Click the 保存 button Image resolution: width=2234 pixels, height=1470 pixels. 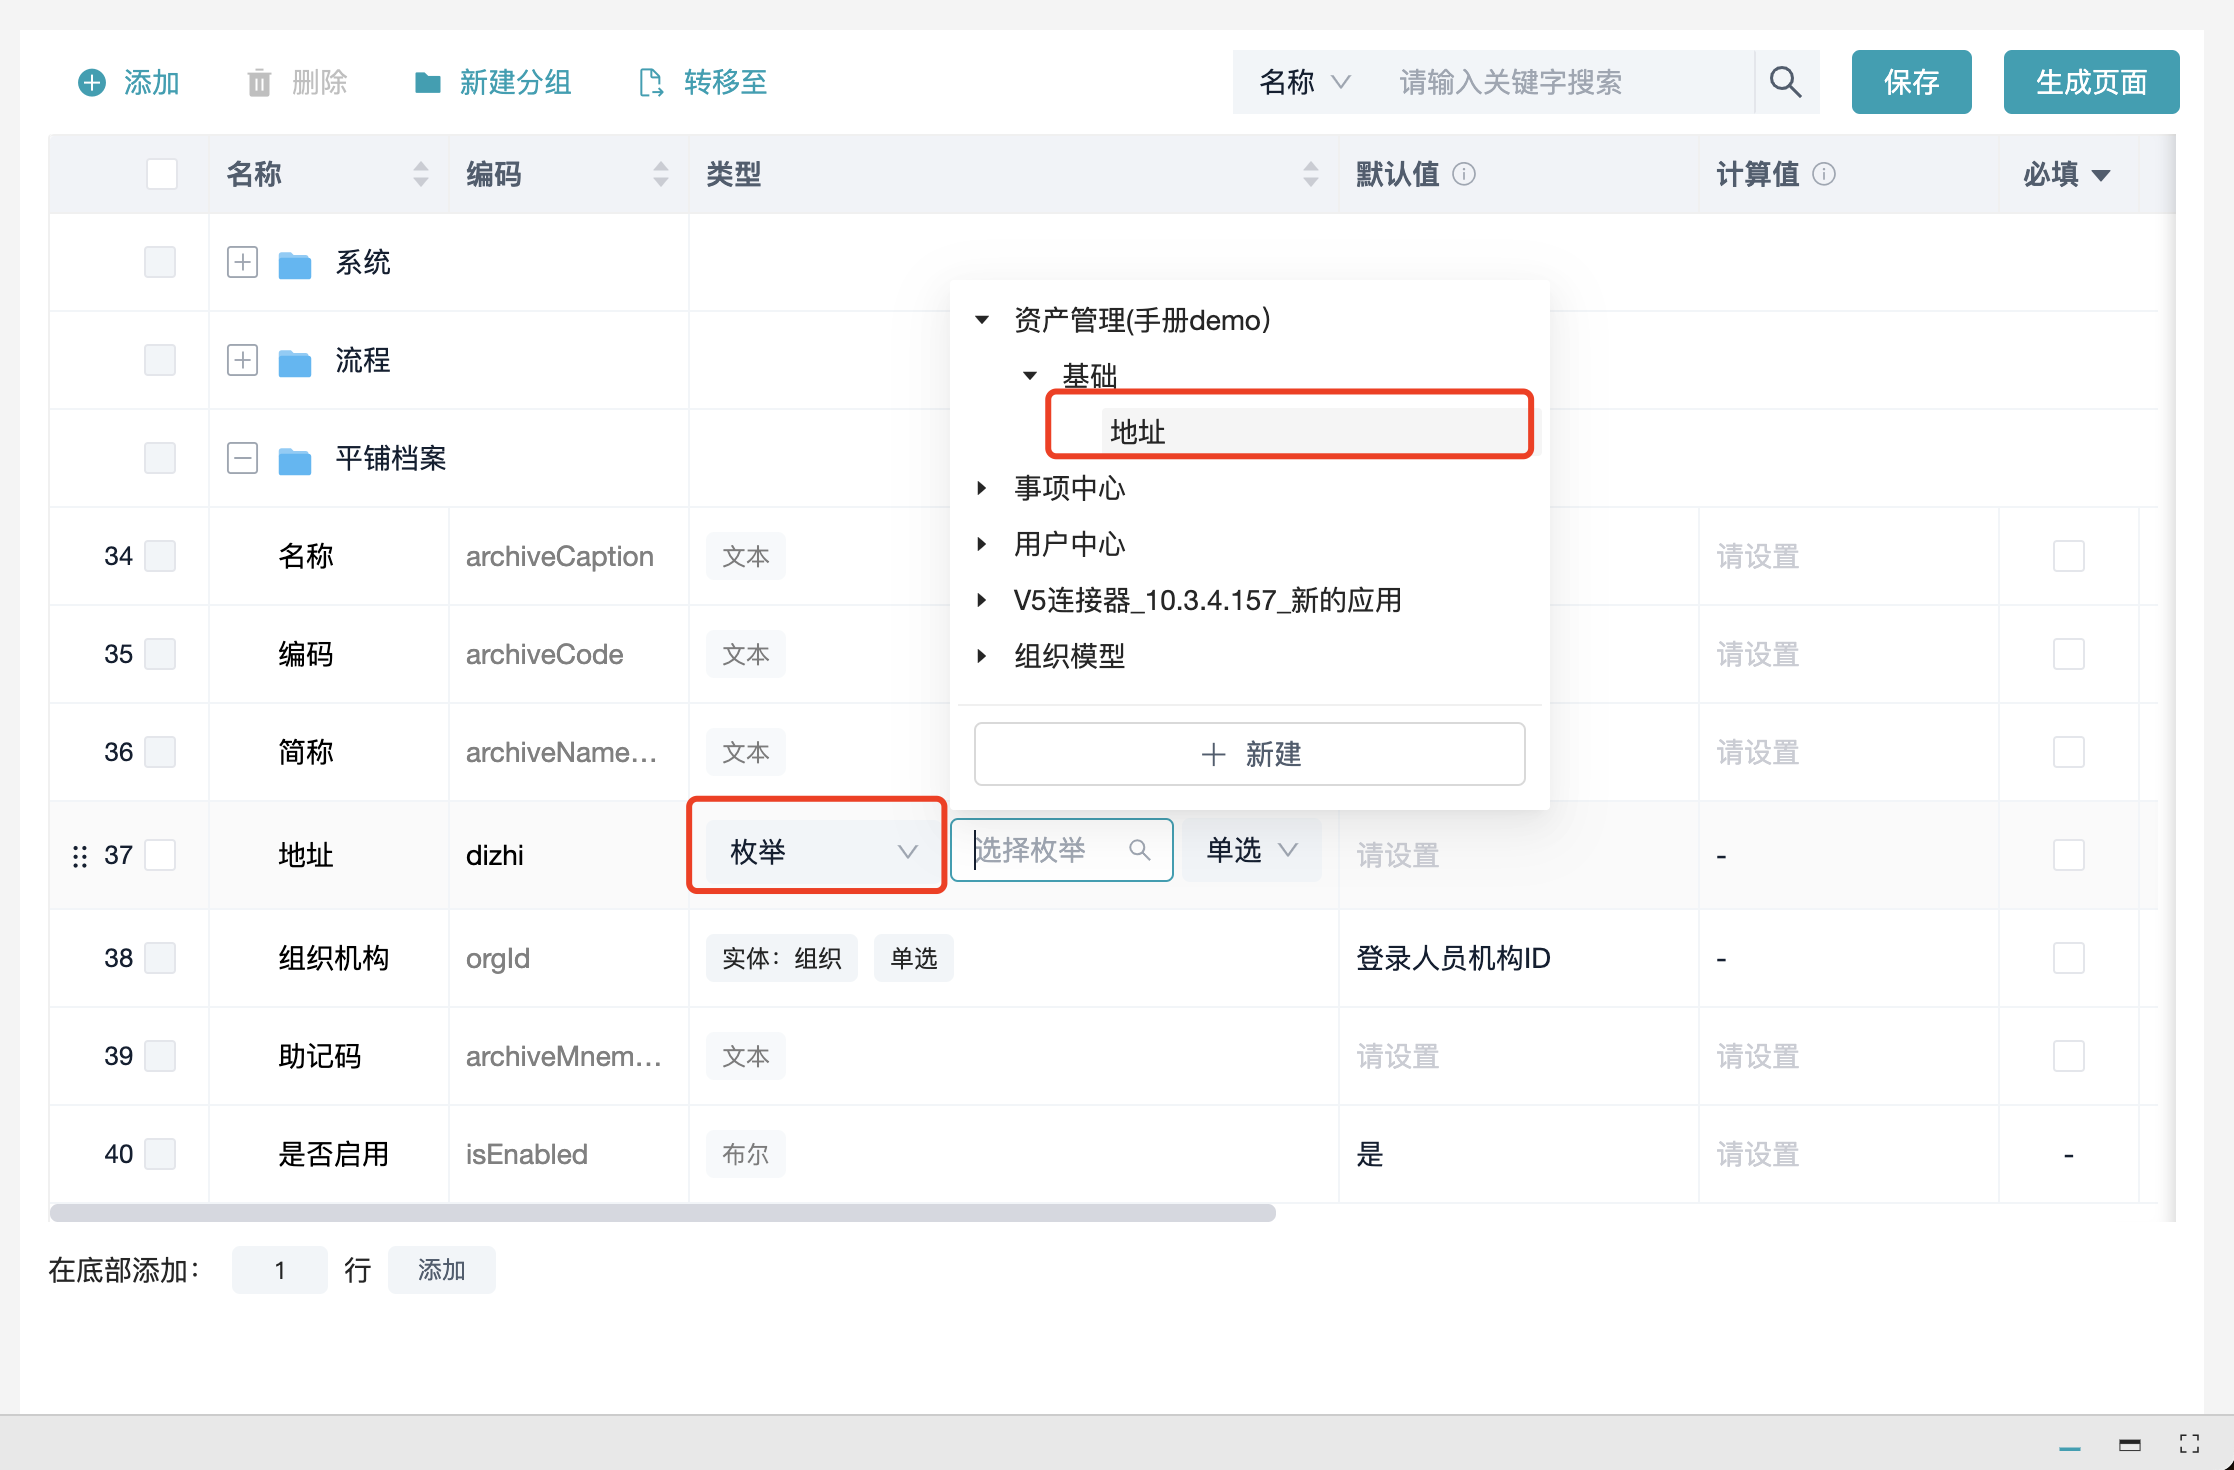[1912, 82]
